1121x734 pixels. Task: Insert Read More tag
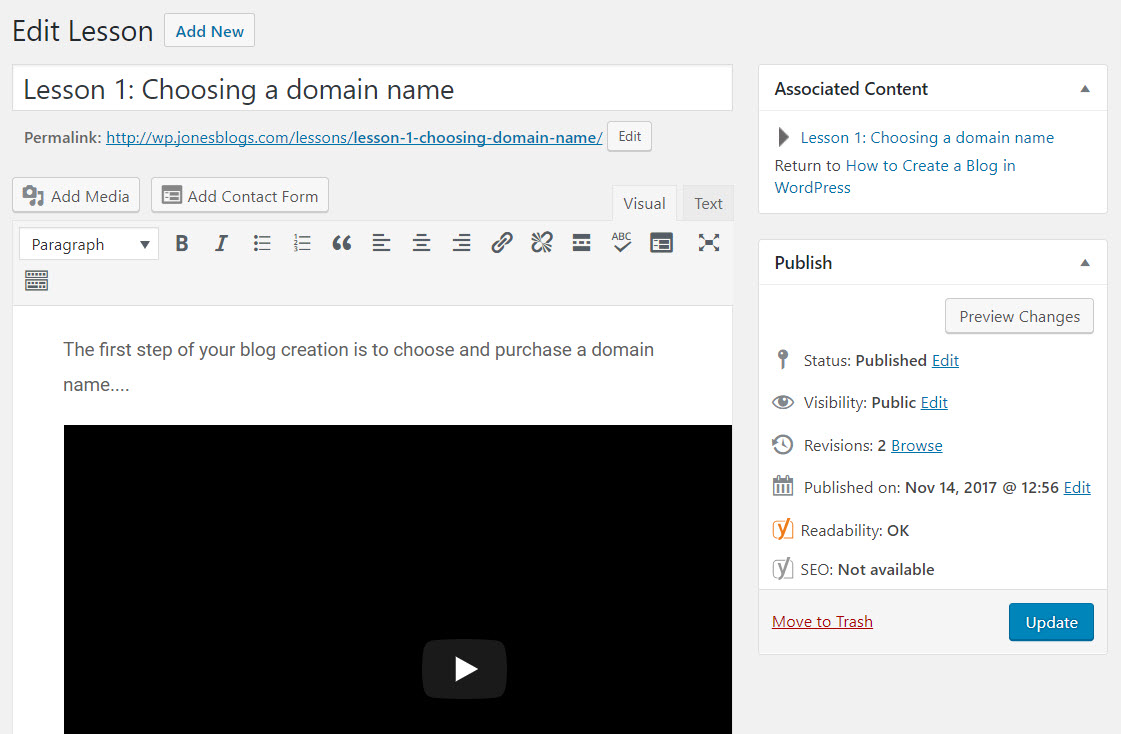(x=581, y=244)
